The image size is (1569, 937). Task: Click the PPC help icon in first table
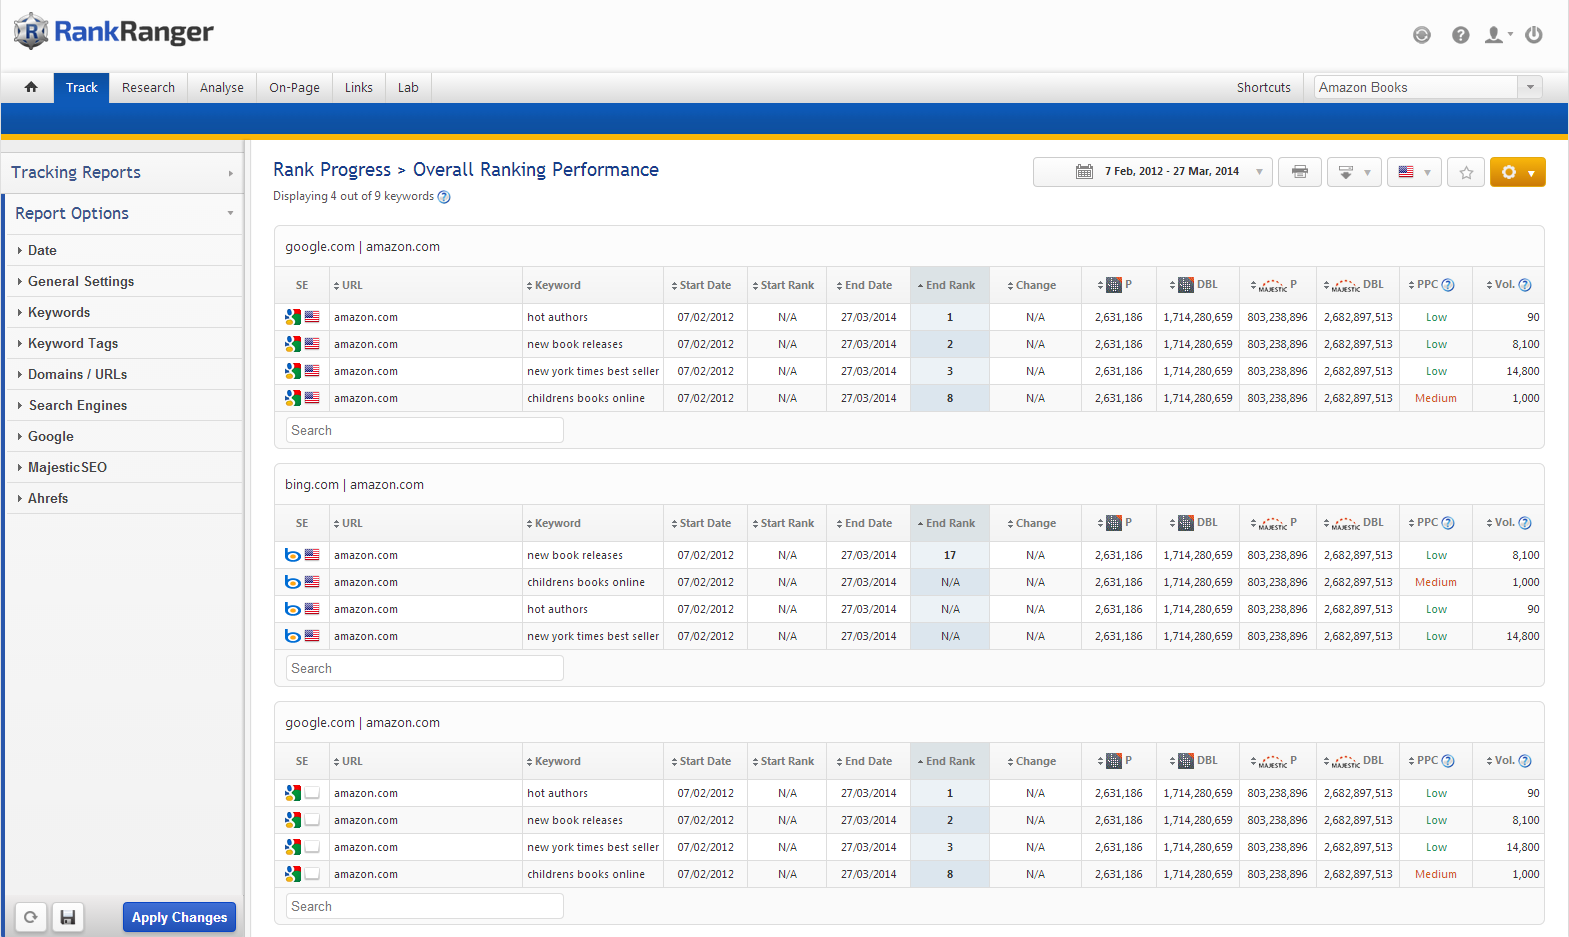click(x=1448, y=285)
